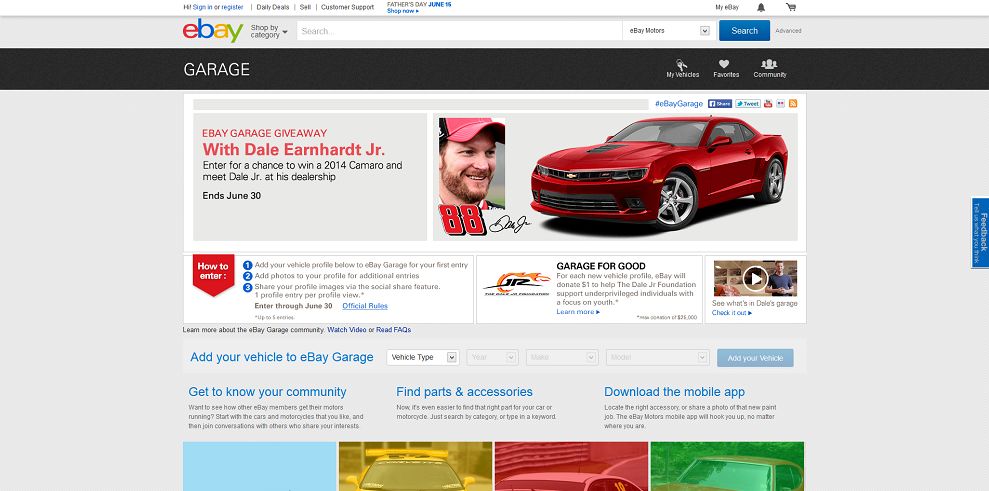The height and width of the screenshot is (491, 989).
Task: Click the blue Search button
Action: 744,30
